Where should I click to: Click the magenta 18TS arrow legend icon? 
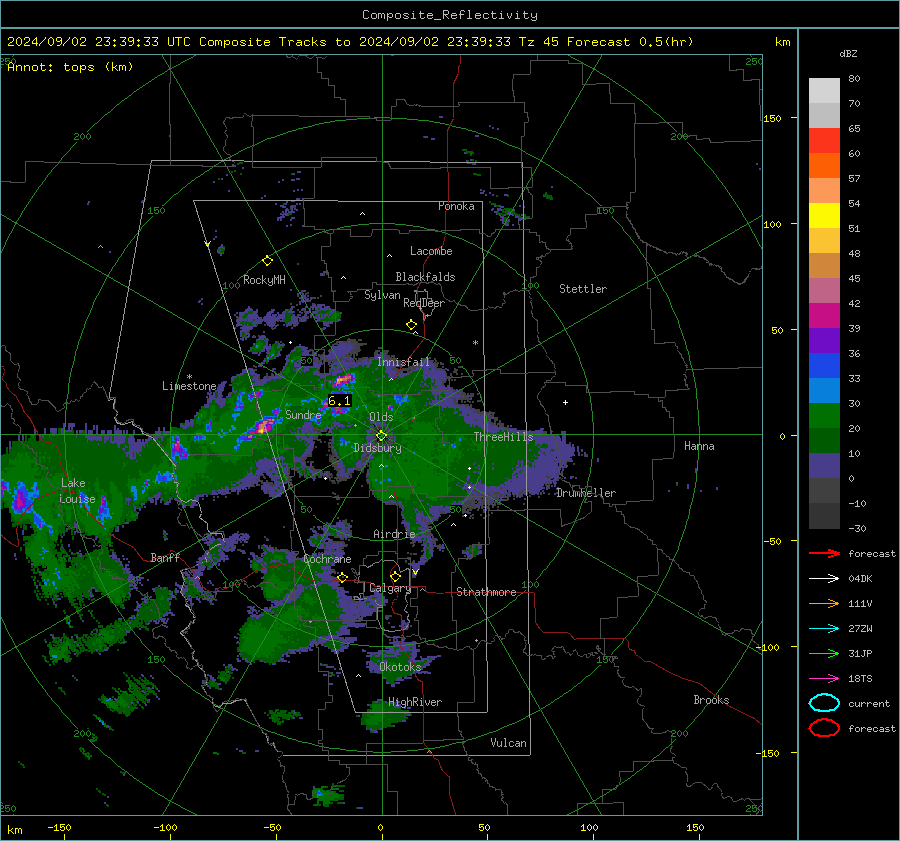pos(824,679)
